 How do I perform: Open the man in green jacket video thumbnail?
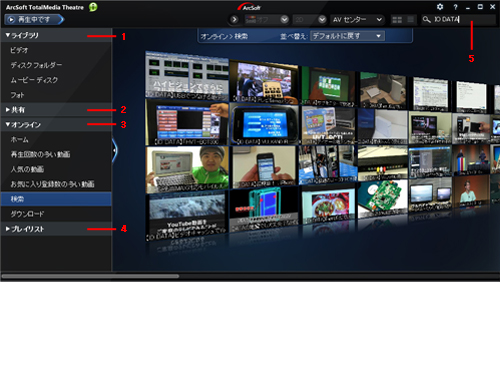coord(187,169)
